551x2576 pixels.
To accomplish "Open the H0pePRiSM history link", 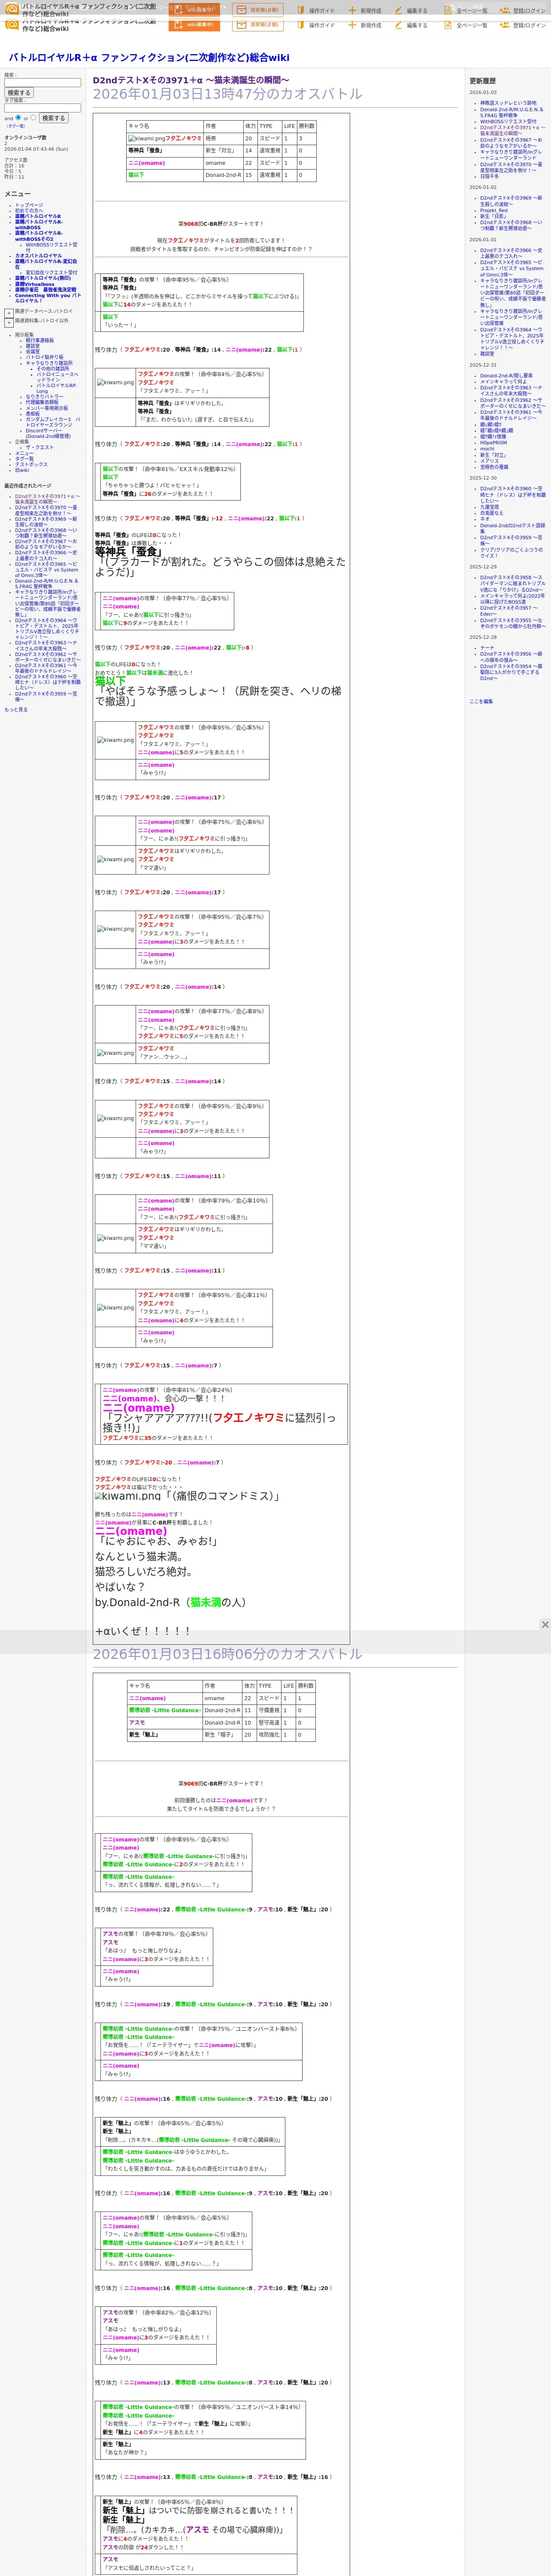I will pyautogui.click(x=493, y=442).
